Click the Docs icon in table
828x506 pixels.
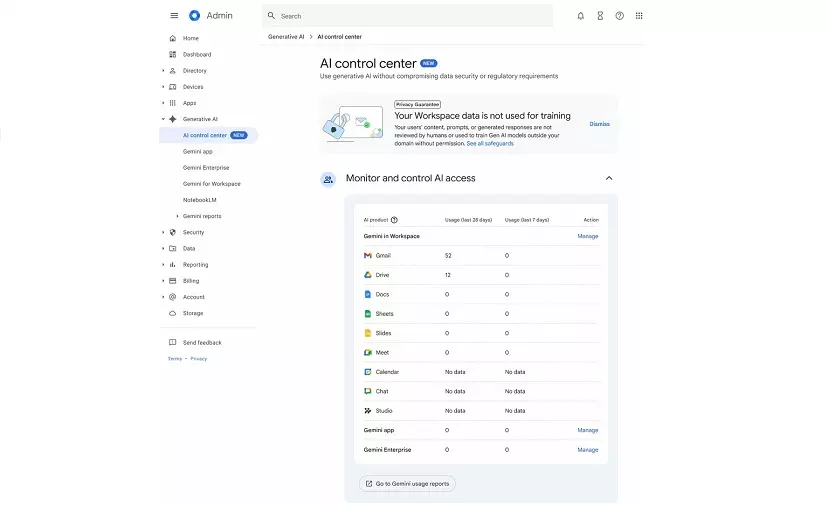coord(368,294)
